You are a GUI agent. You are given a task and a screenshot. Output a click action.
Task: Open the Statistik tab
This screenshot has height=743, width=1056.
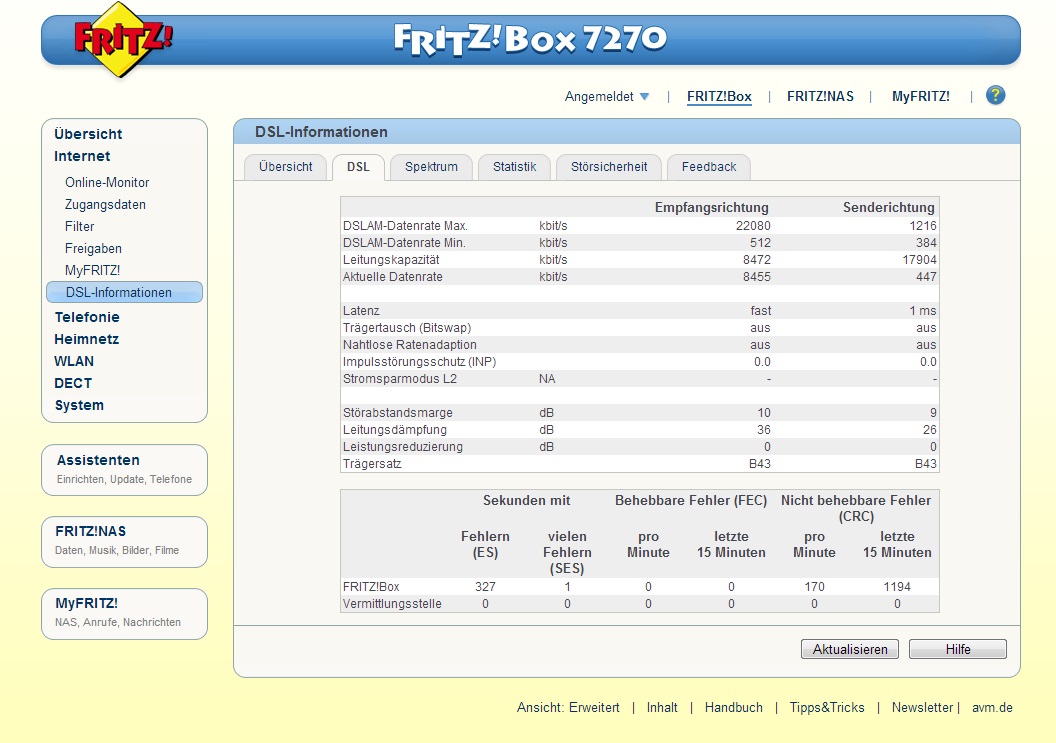pos(515,167)
